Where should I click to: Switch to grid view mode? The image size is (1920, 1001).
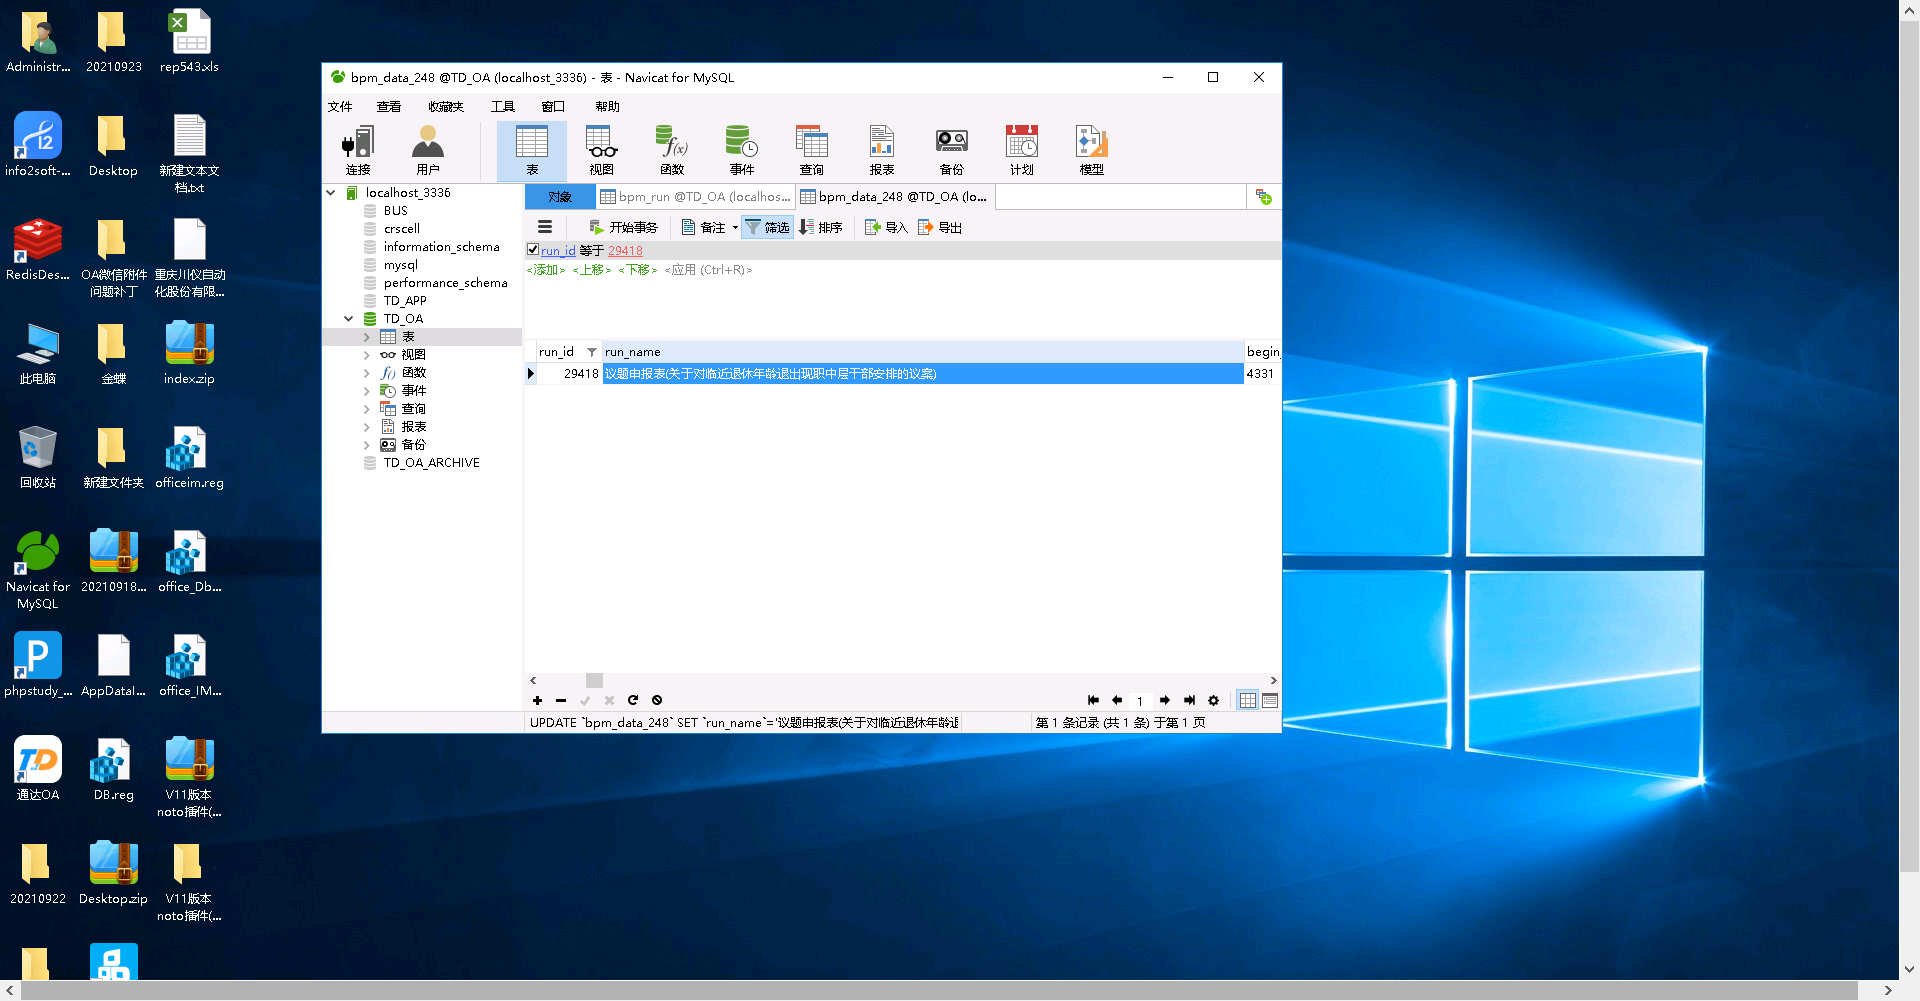(x=1247, y=700)
